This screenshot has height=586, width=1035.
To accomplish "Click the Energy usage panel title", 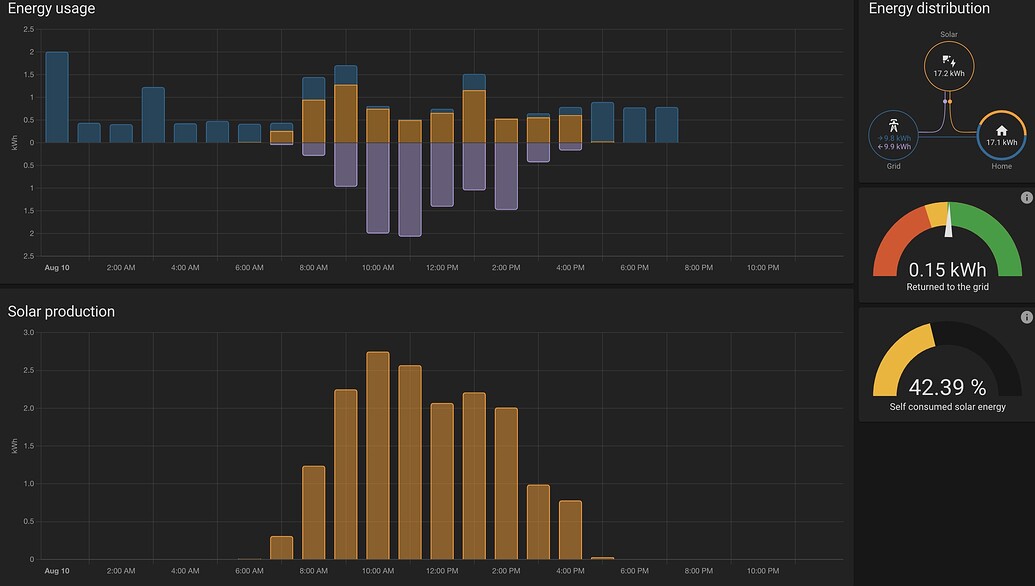I will 48,9.
